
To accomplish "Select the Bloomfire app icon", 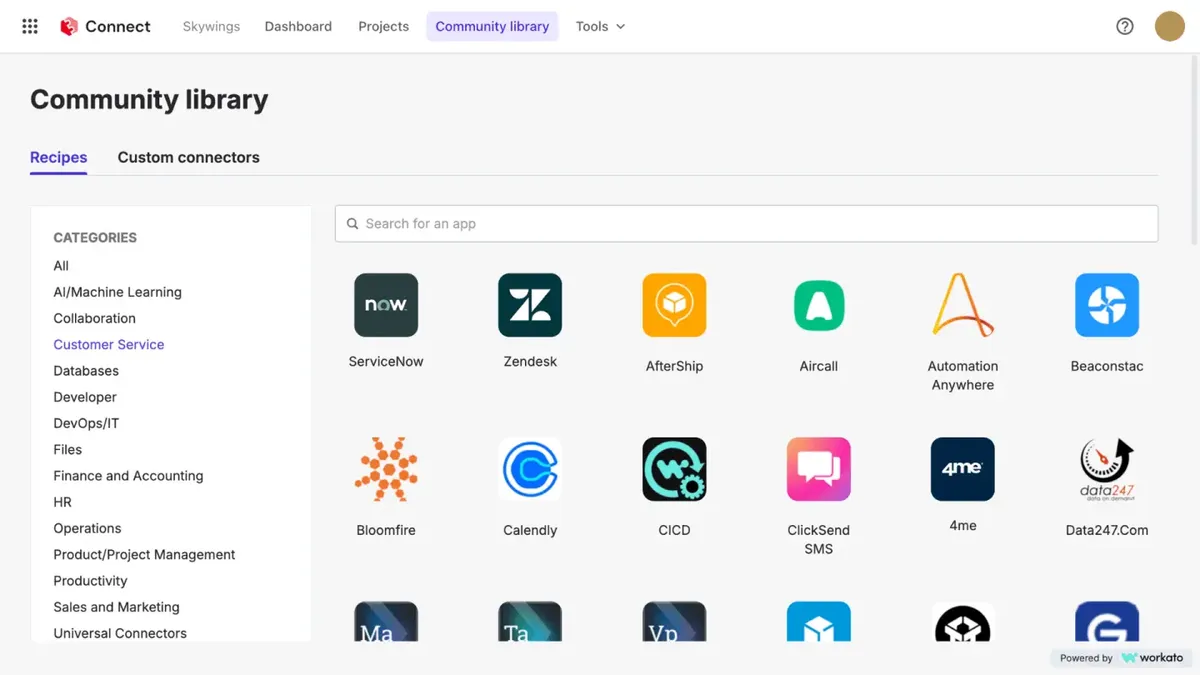I will coord(386,469).
